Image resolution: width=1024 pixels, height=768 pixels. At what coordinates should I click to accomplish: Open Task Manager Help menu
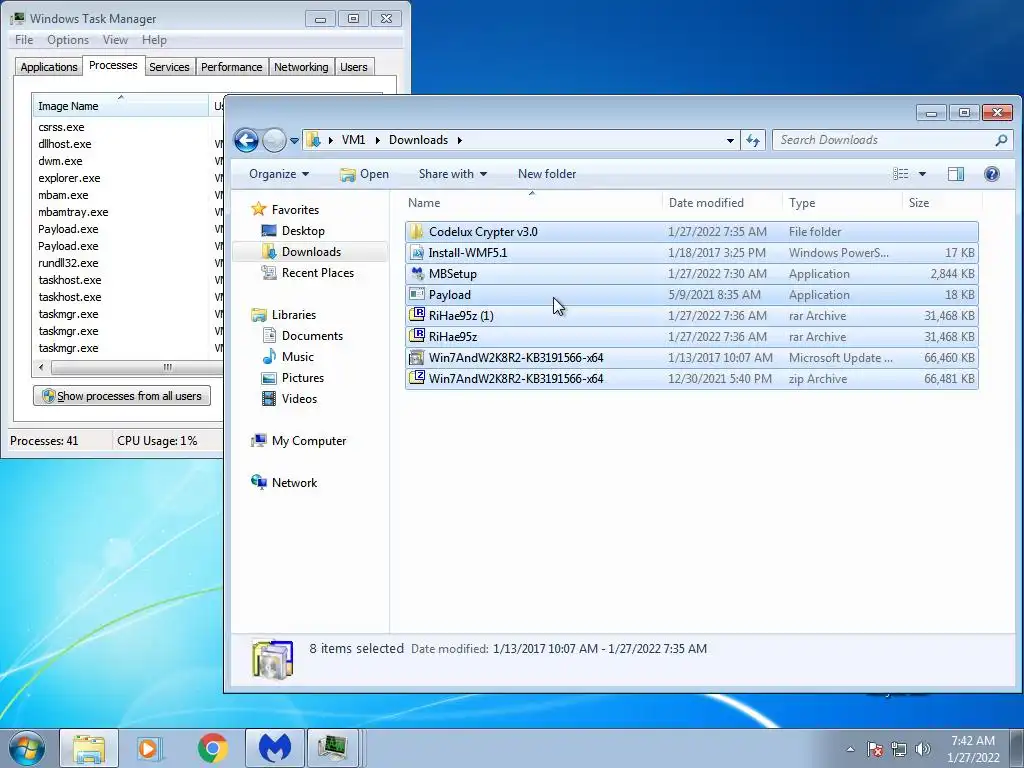click(x=154, y=40)
